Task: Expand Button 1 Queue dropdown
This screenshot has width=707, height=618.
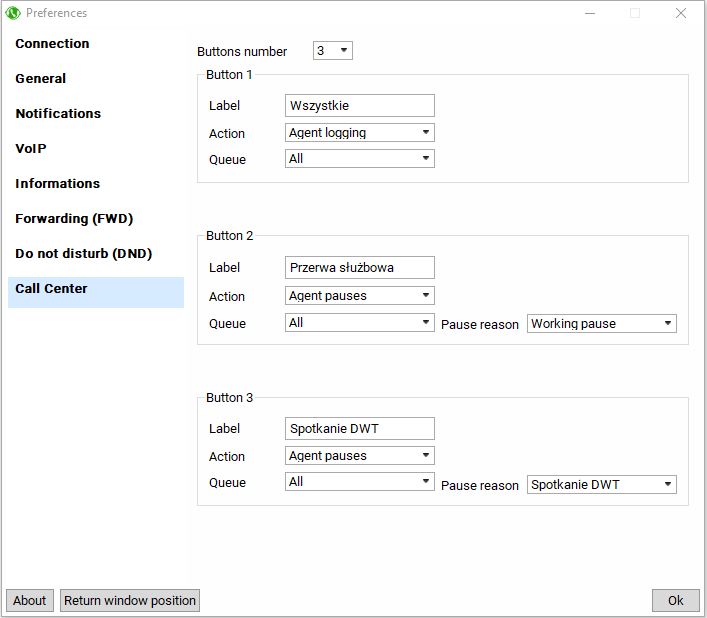Action: click(359, 159)
